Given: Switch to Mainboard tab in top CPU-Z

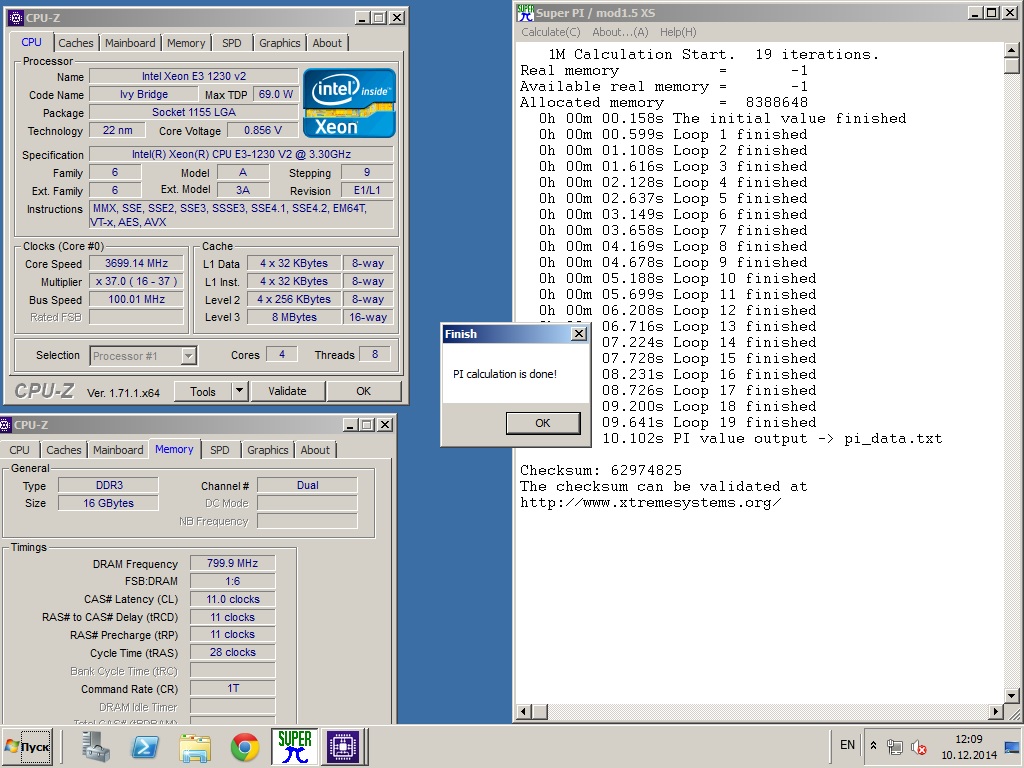Looking at the screenshot, I should pyautogui.click(x=130, y=43).
